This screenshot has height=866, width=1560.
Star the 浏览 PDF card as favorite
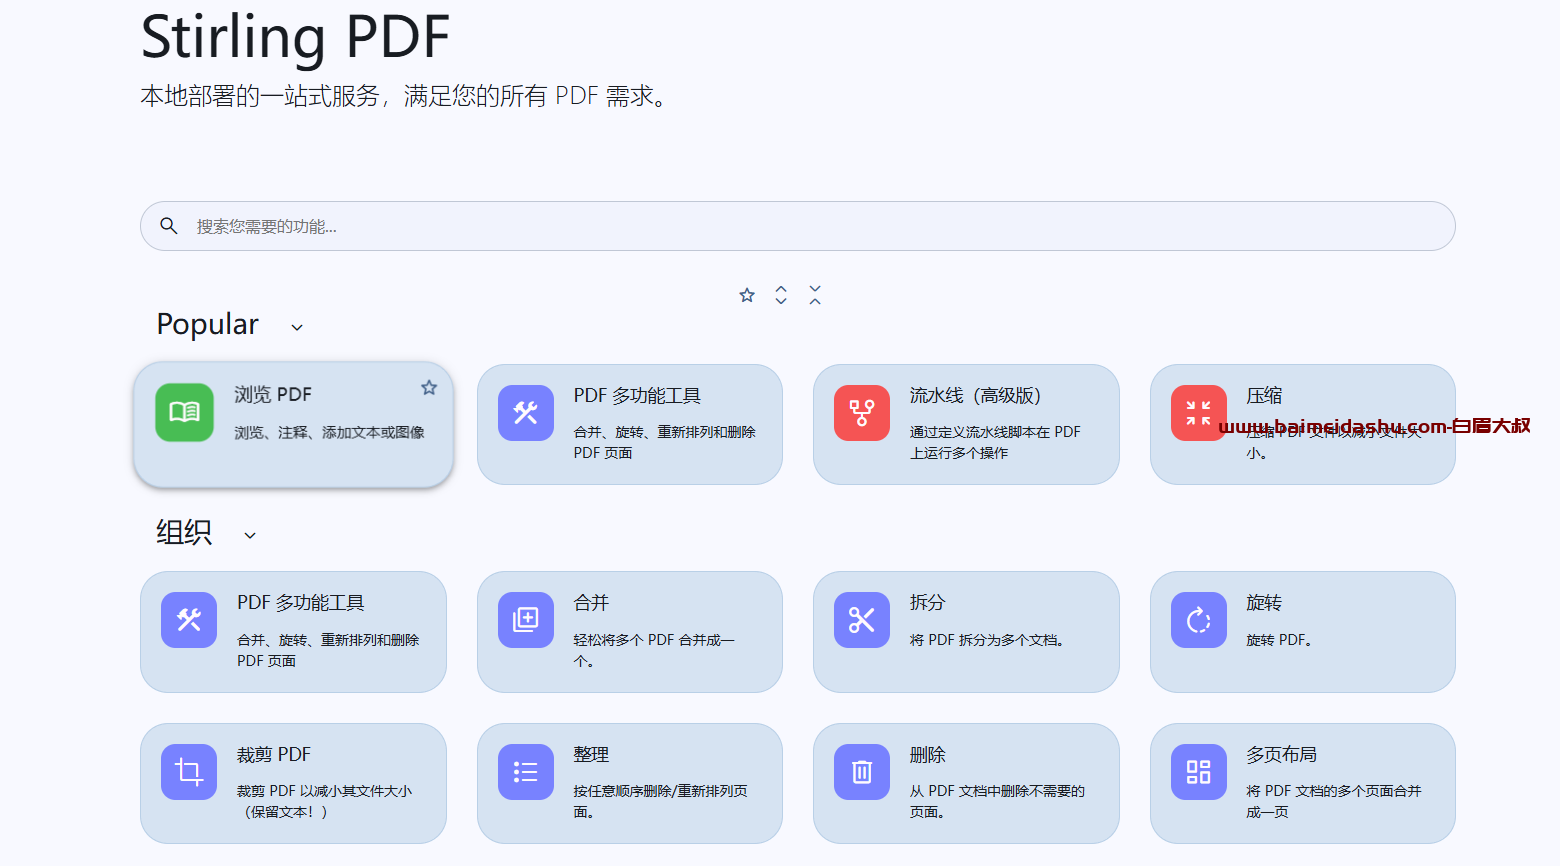click(x=429, y=388)
